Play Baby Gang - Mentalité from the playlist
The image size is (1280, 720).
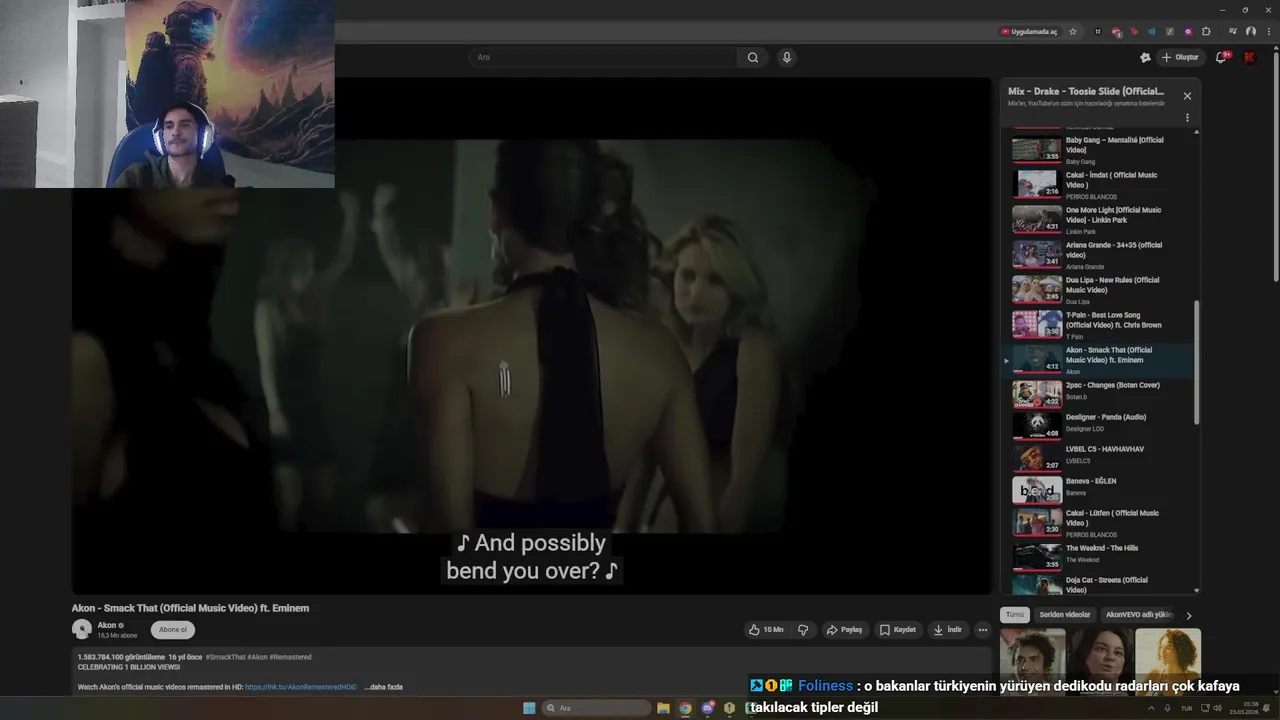(x=1099, y=150)
